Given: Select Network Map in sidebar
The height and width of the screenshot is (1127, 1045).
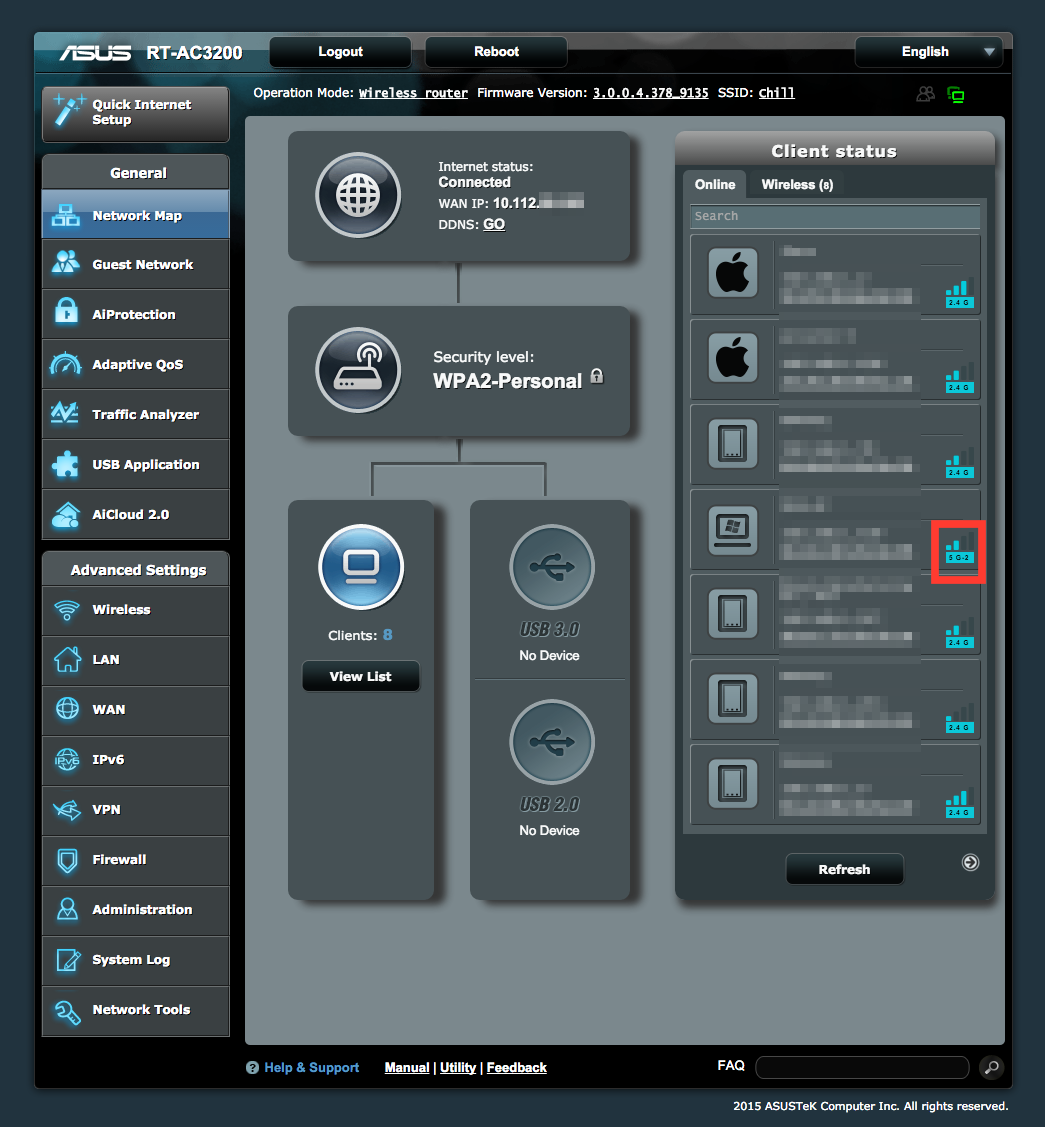Looking at the screenshot, I should (x=136, y=215).
